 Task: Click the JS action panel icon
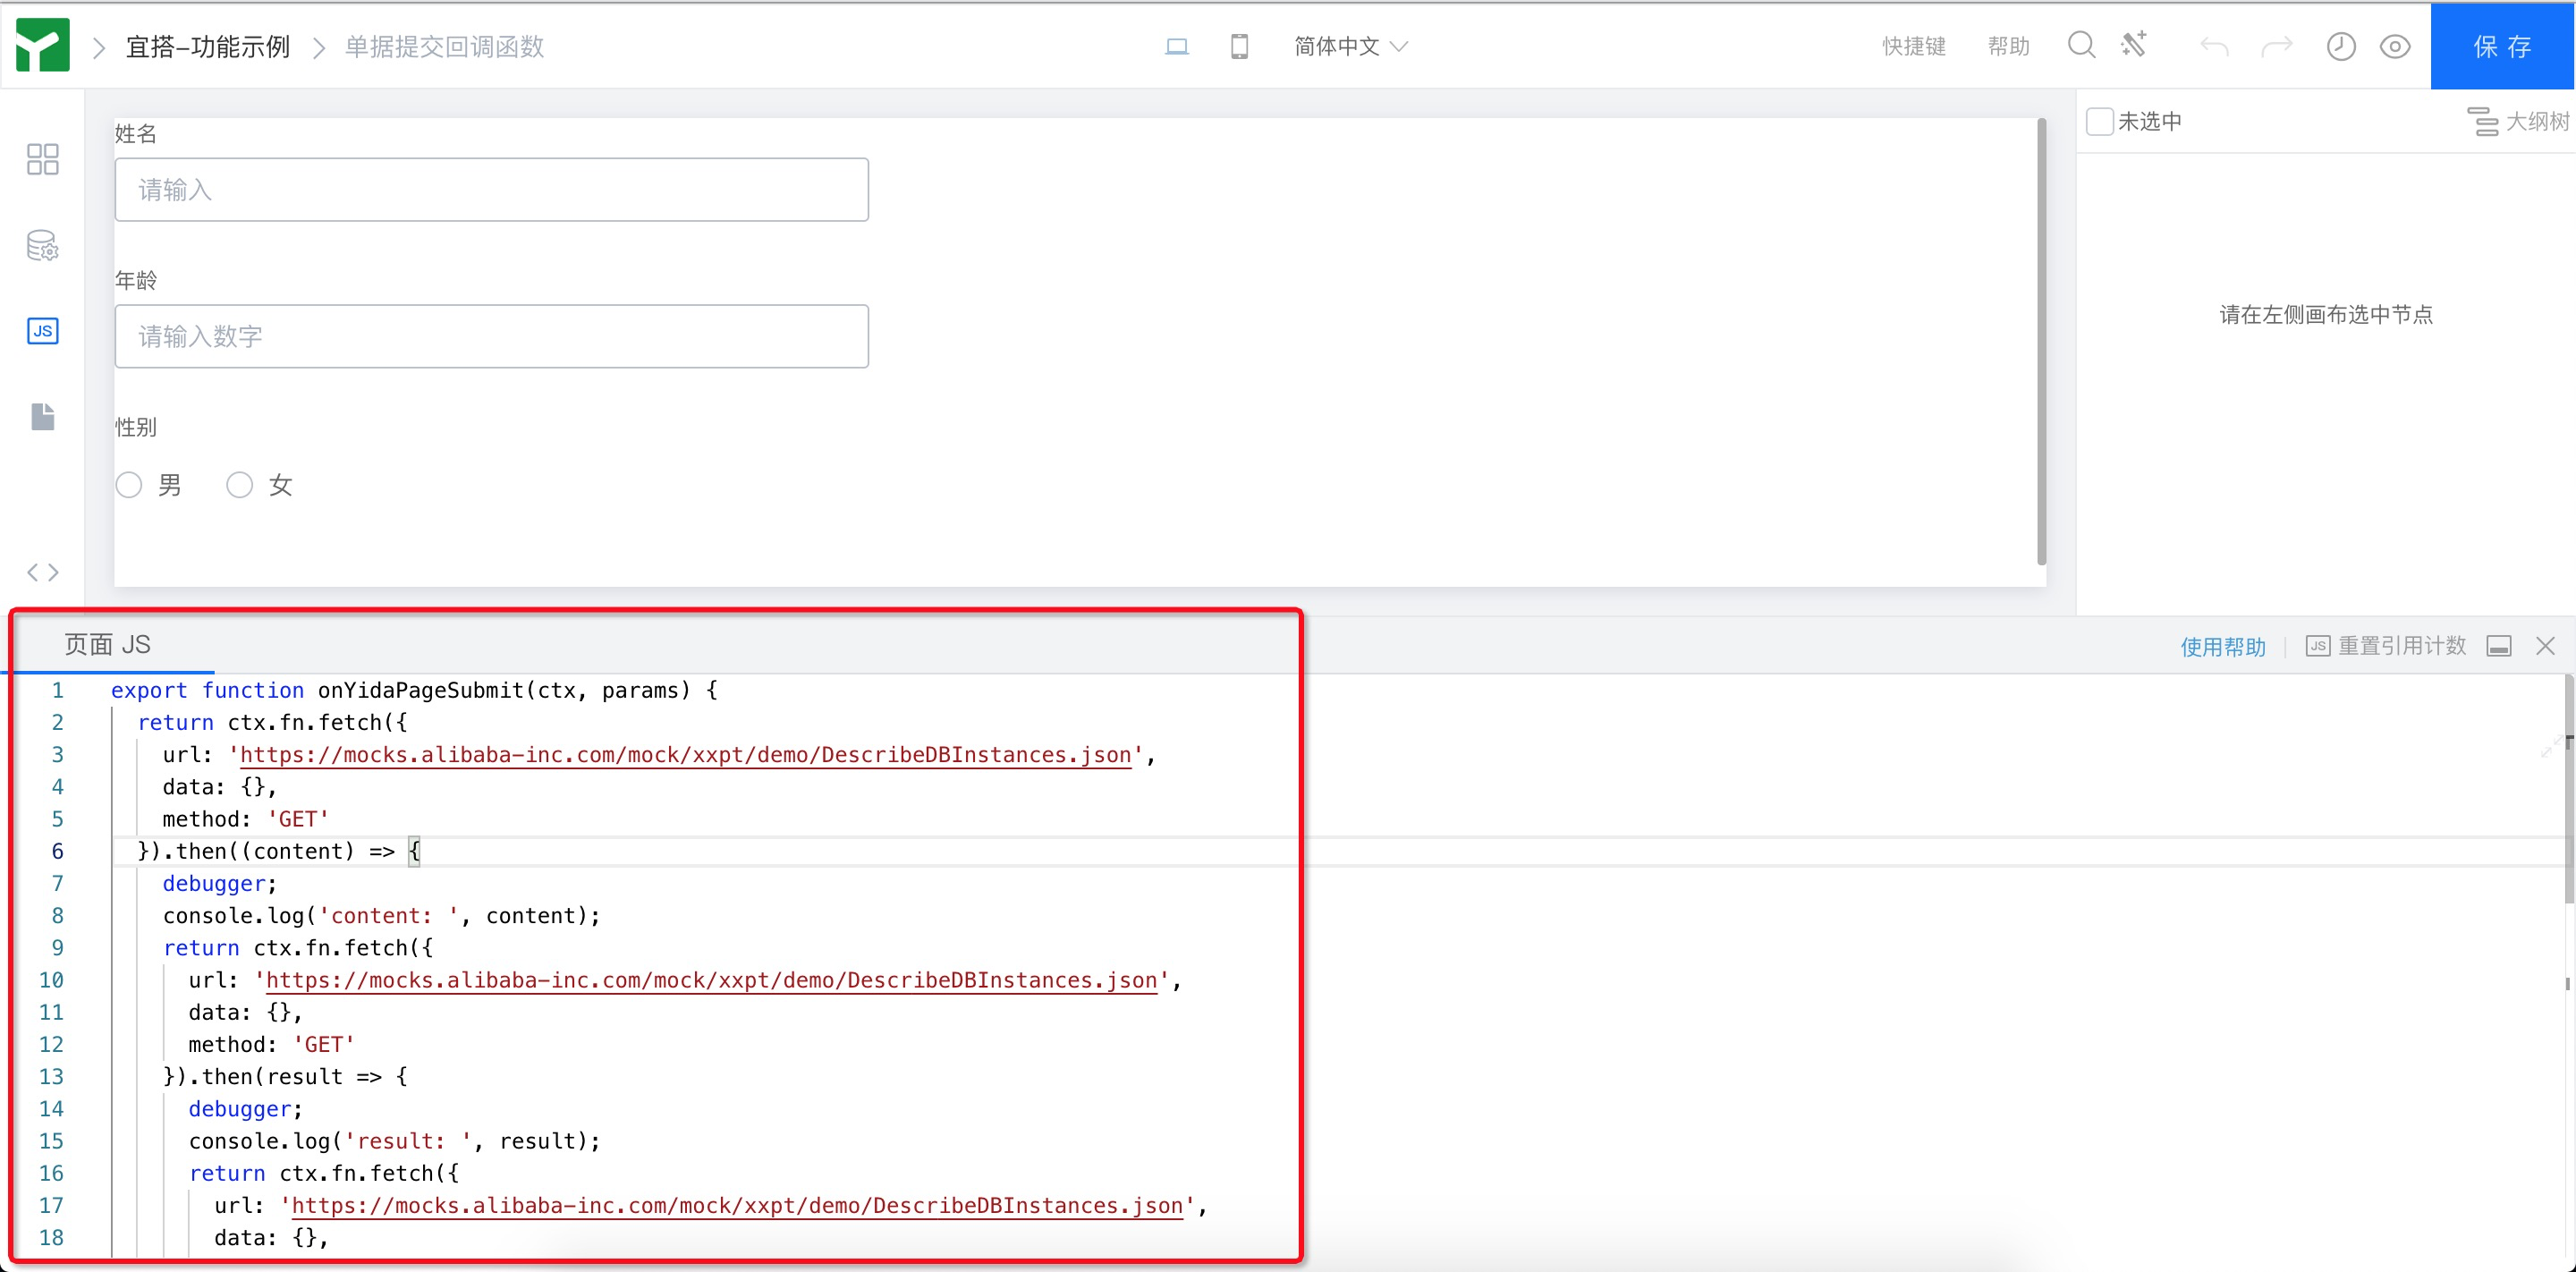pyautogui.click(x=42, y=331)
